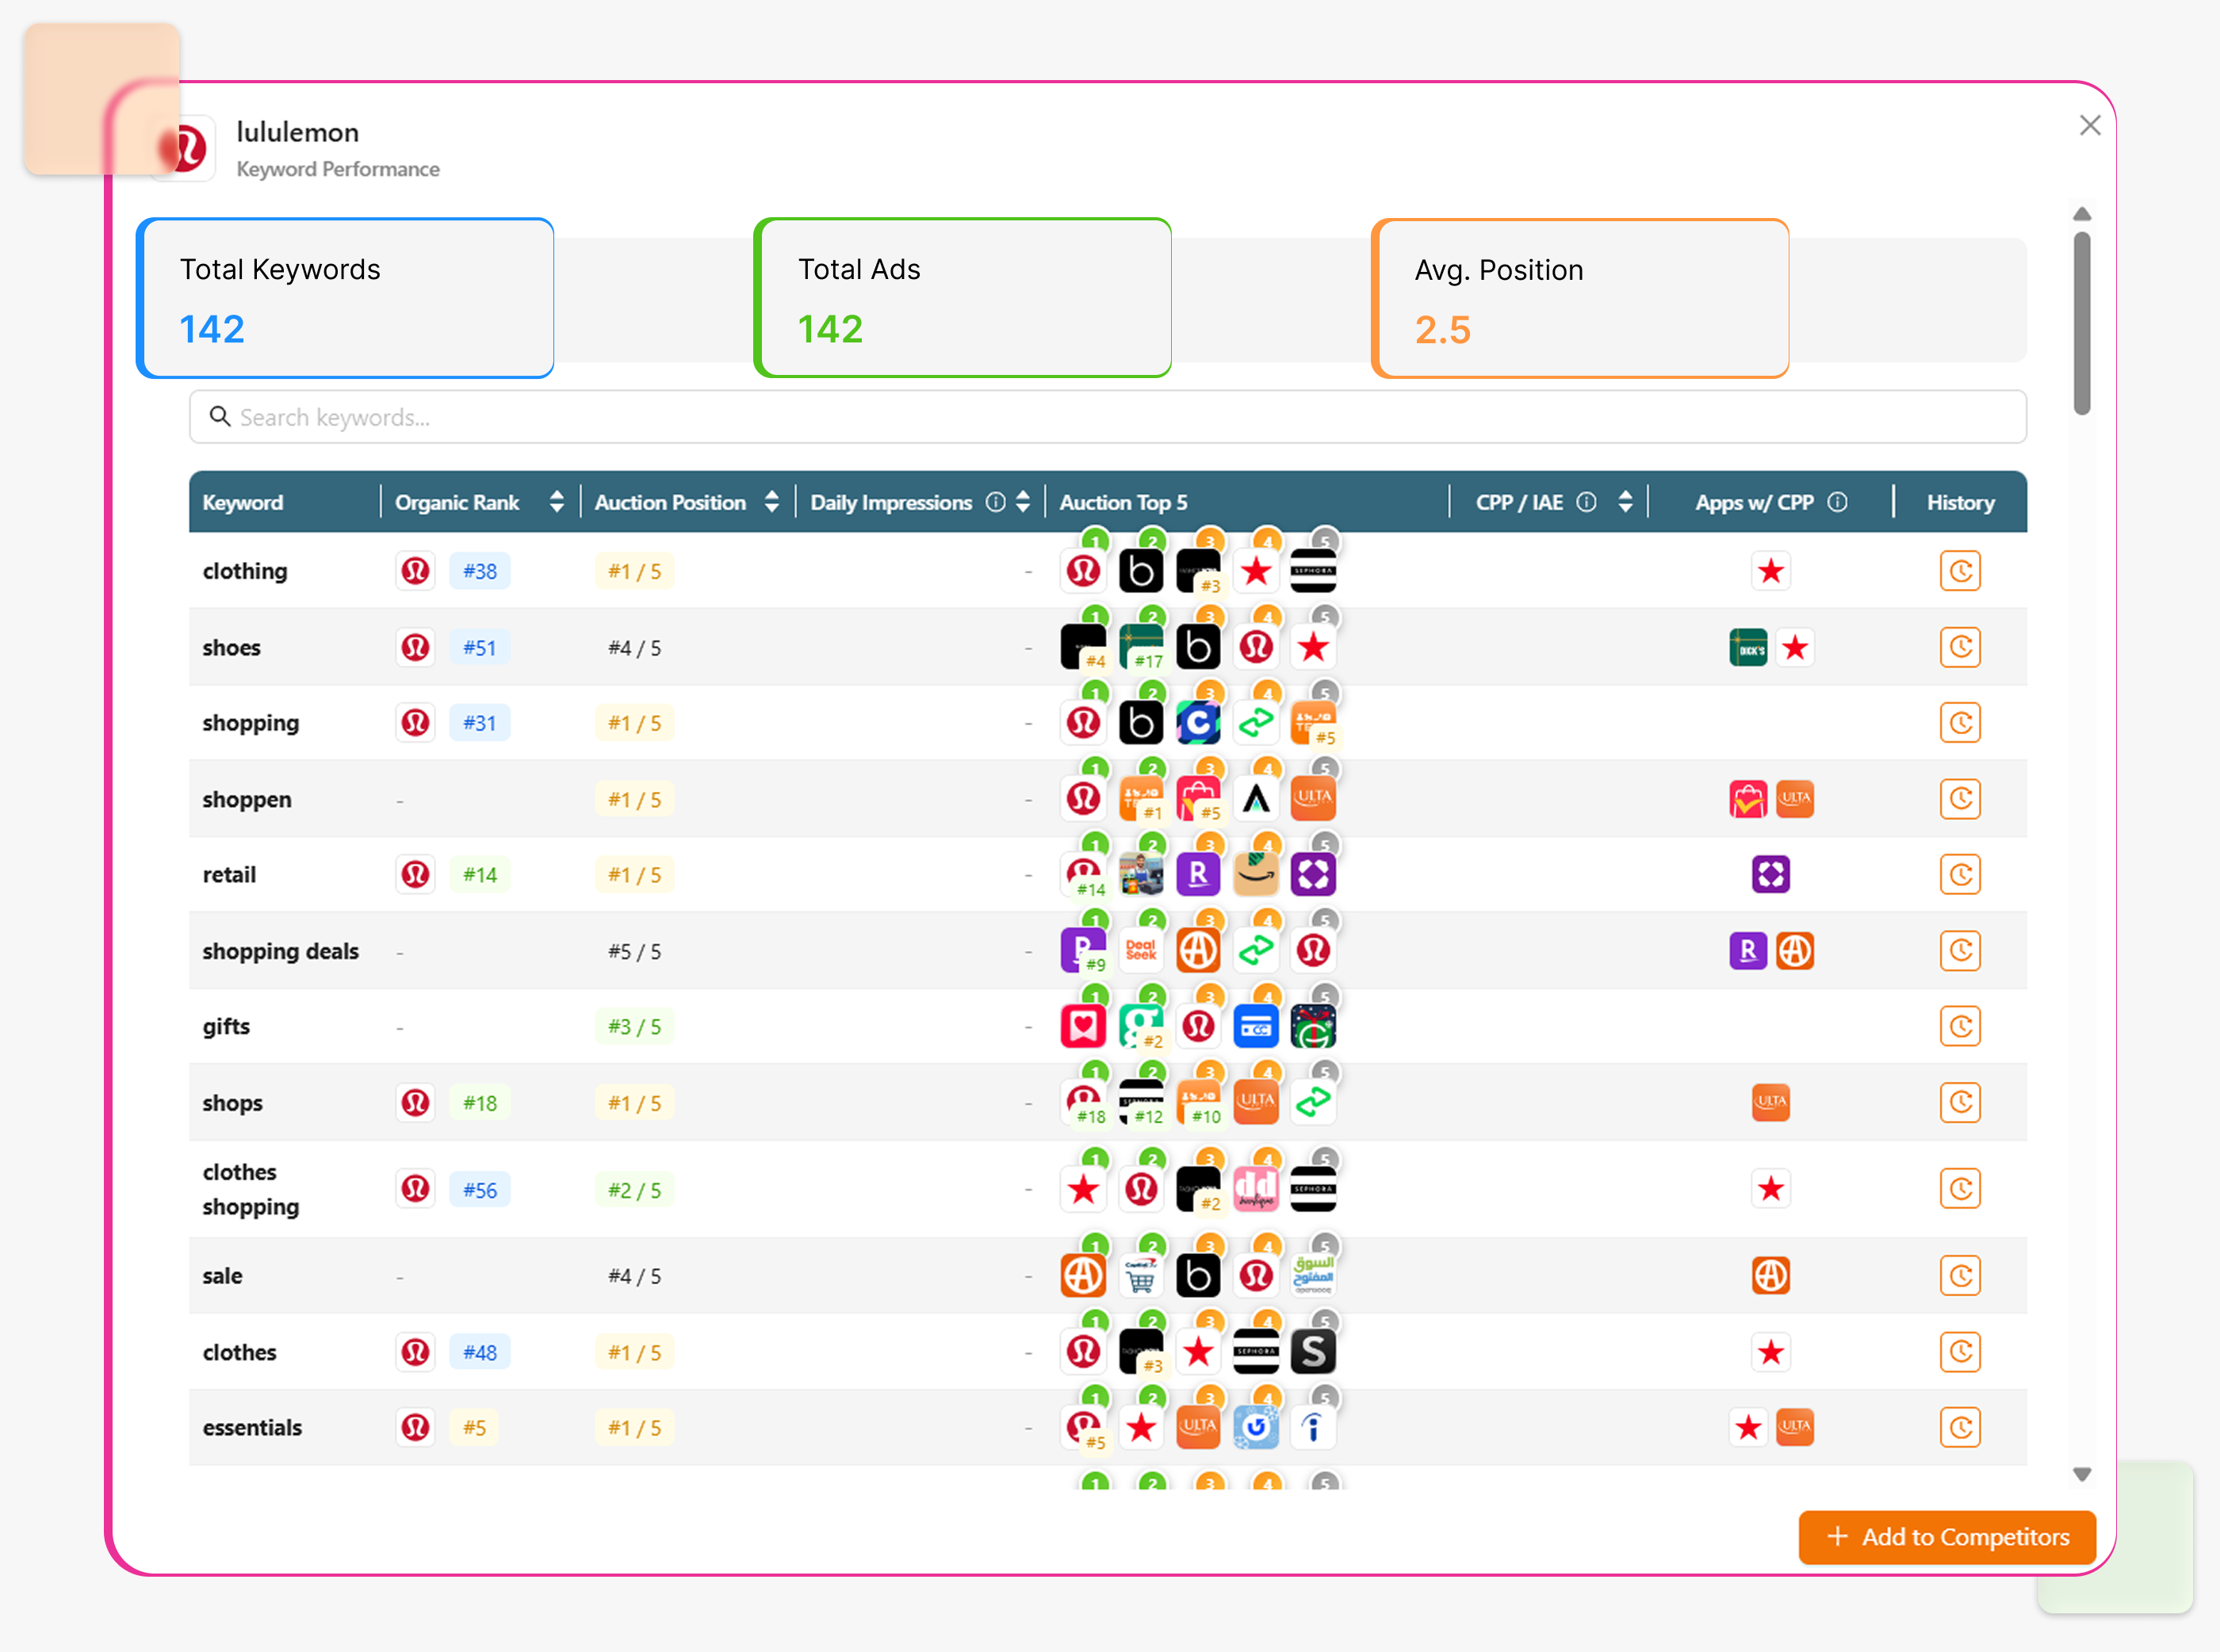Click the scroll up arrow
Viewport: 2220px width, 1652px height.
click(2082, 214)
